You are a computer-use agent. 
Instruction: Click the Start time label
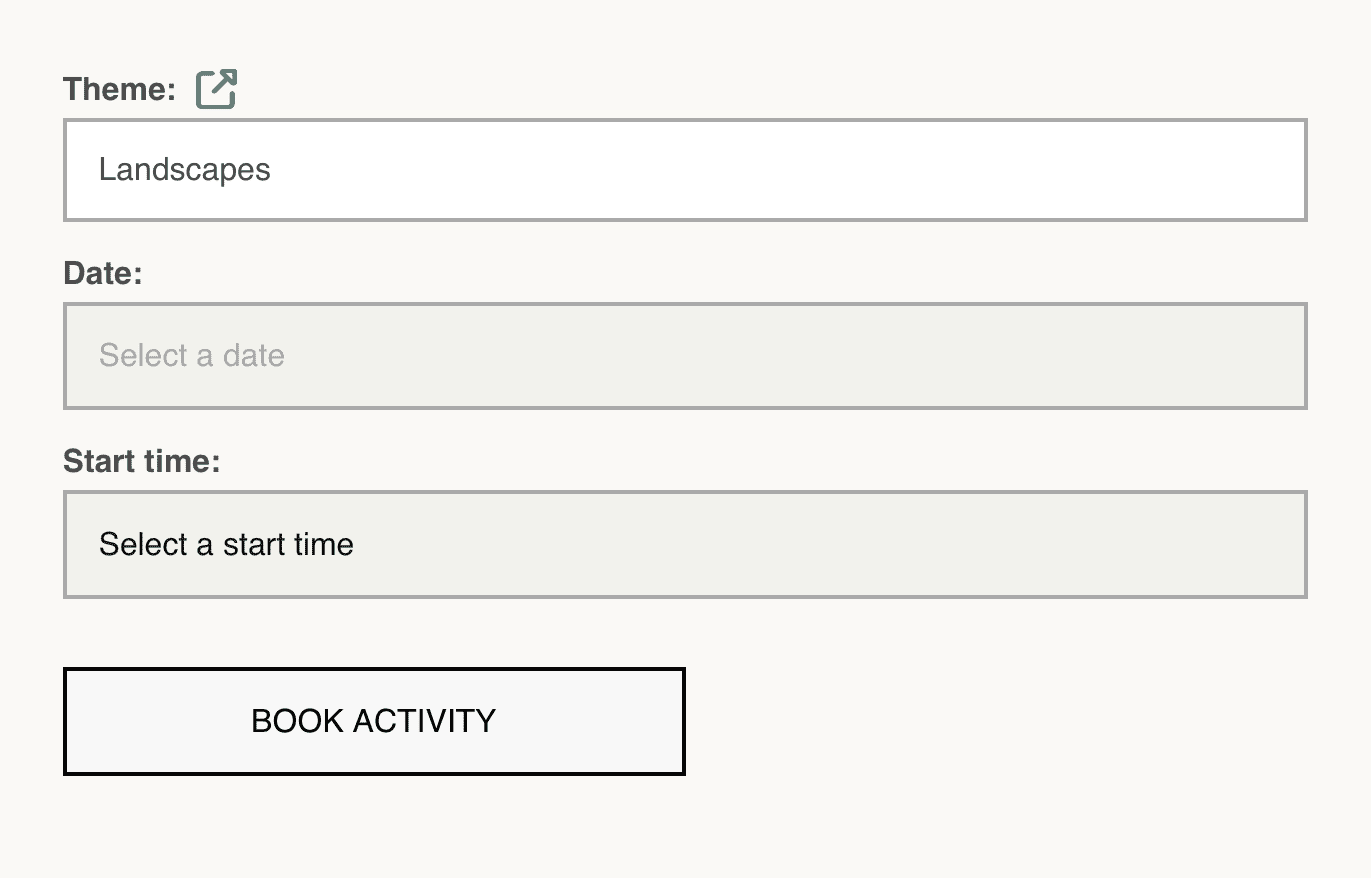click(141, 462)
